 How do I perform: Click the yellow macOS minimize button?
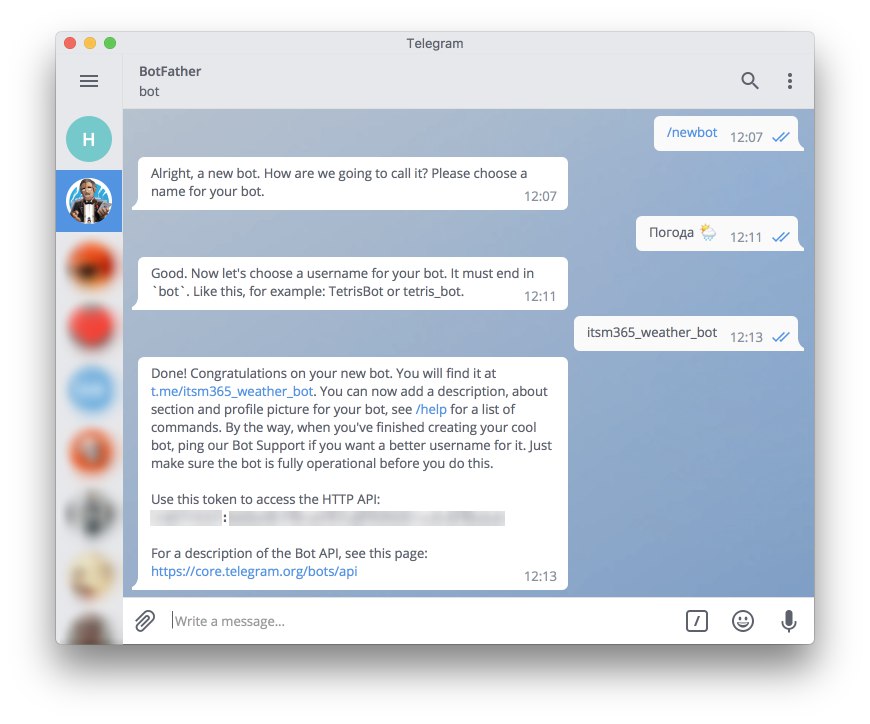point(90,43)
